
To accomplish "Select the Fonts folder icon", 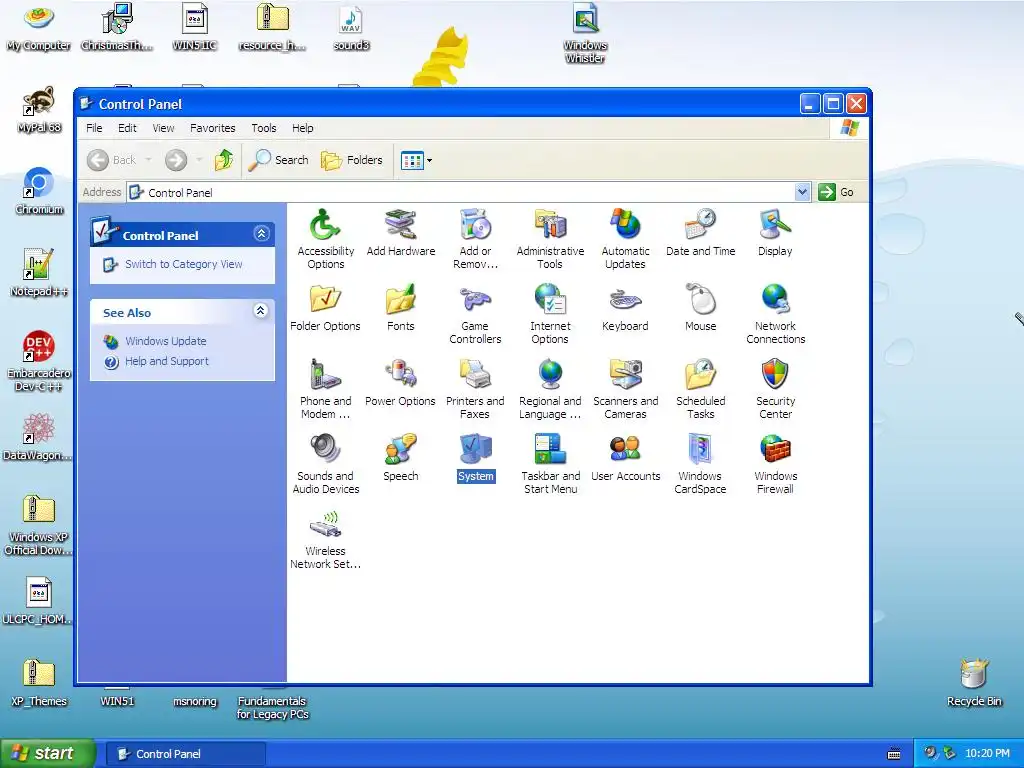I will click(x=400, y=300).
